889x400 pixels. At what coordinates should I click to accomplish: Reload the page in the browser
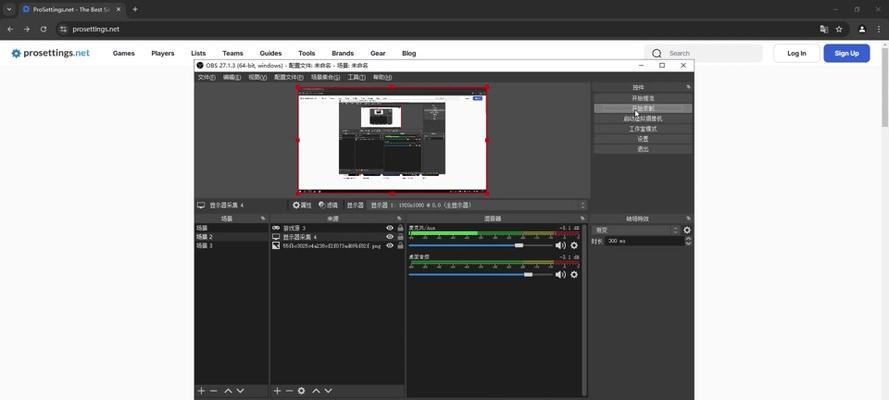[43, 29]
